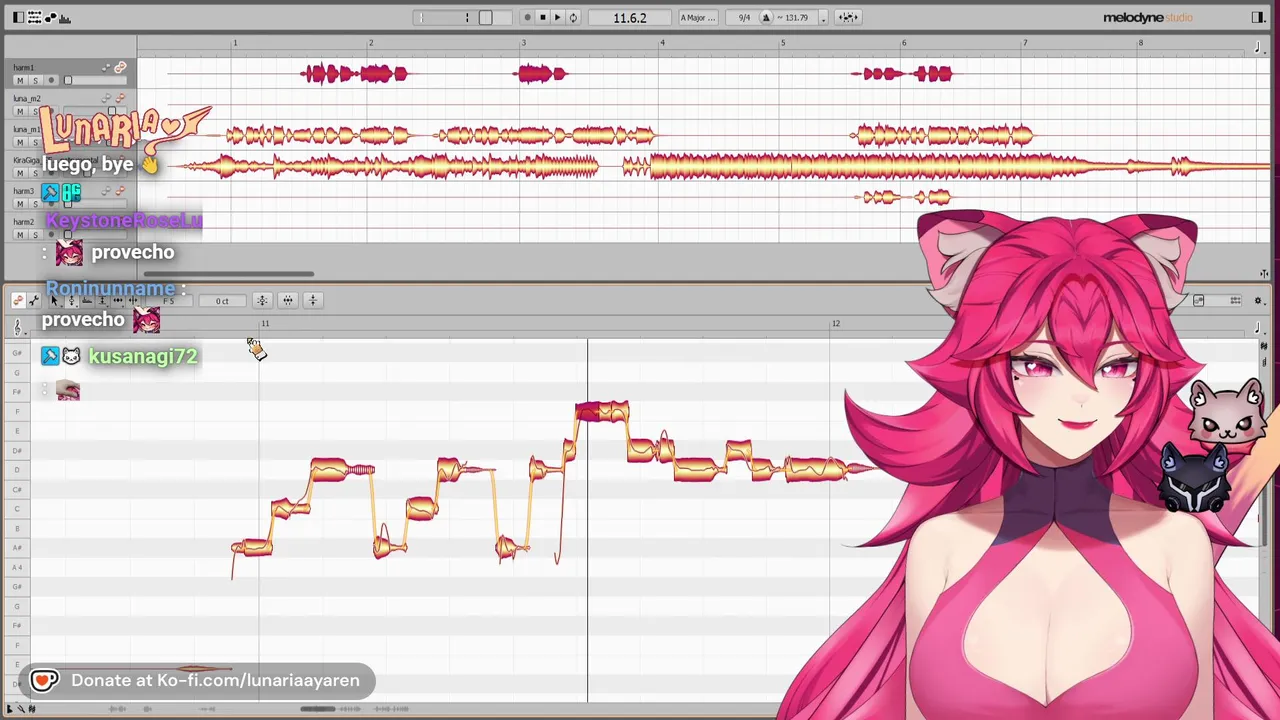Viewport: 1280px width, 720px height.
Task: Click harm1 grey reference track icon
Action: click(106, 67)
